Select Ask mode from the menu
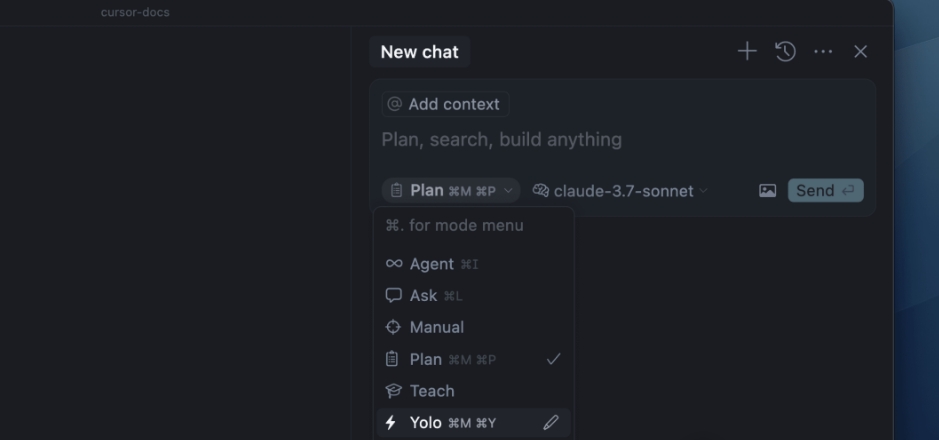Image resolution: width=939 pixels, height=440 pixels. point(424,296)
